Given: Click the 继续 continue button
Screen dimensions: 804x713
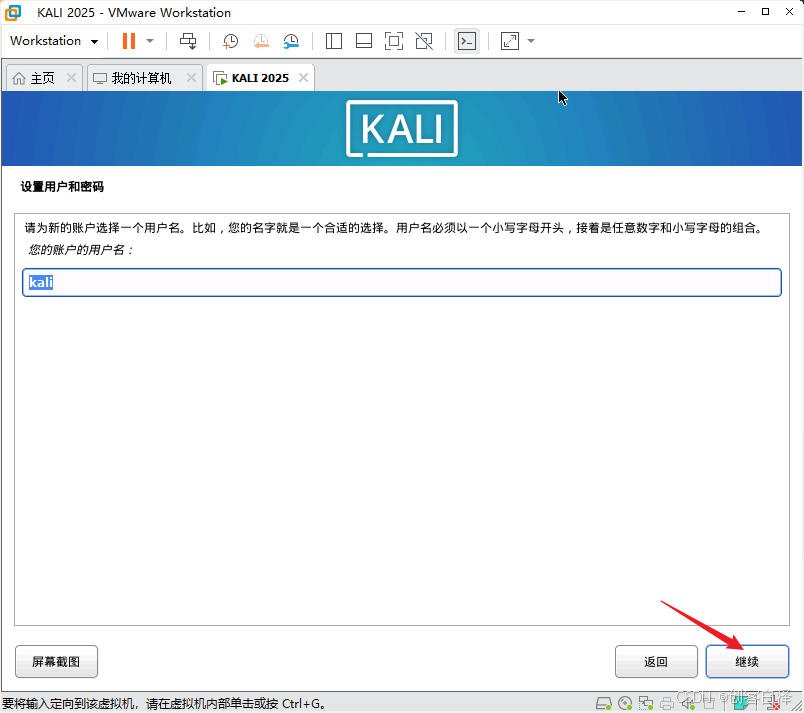Looking at the screenshot, I should [747, 662].
